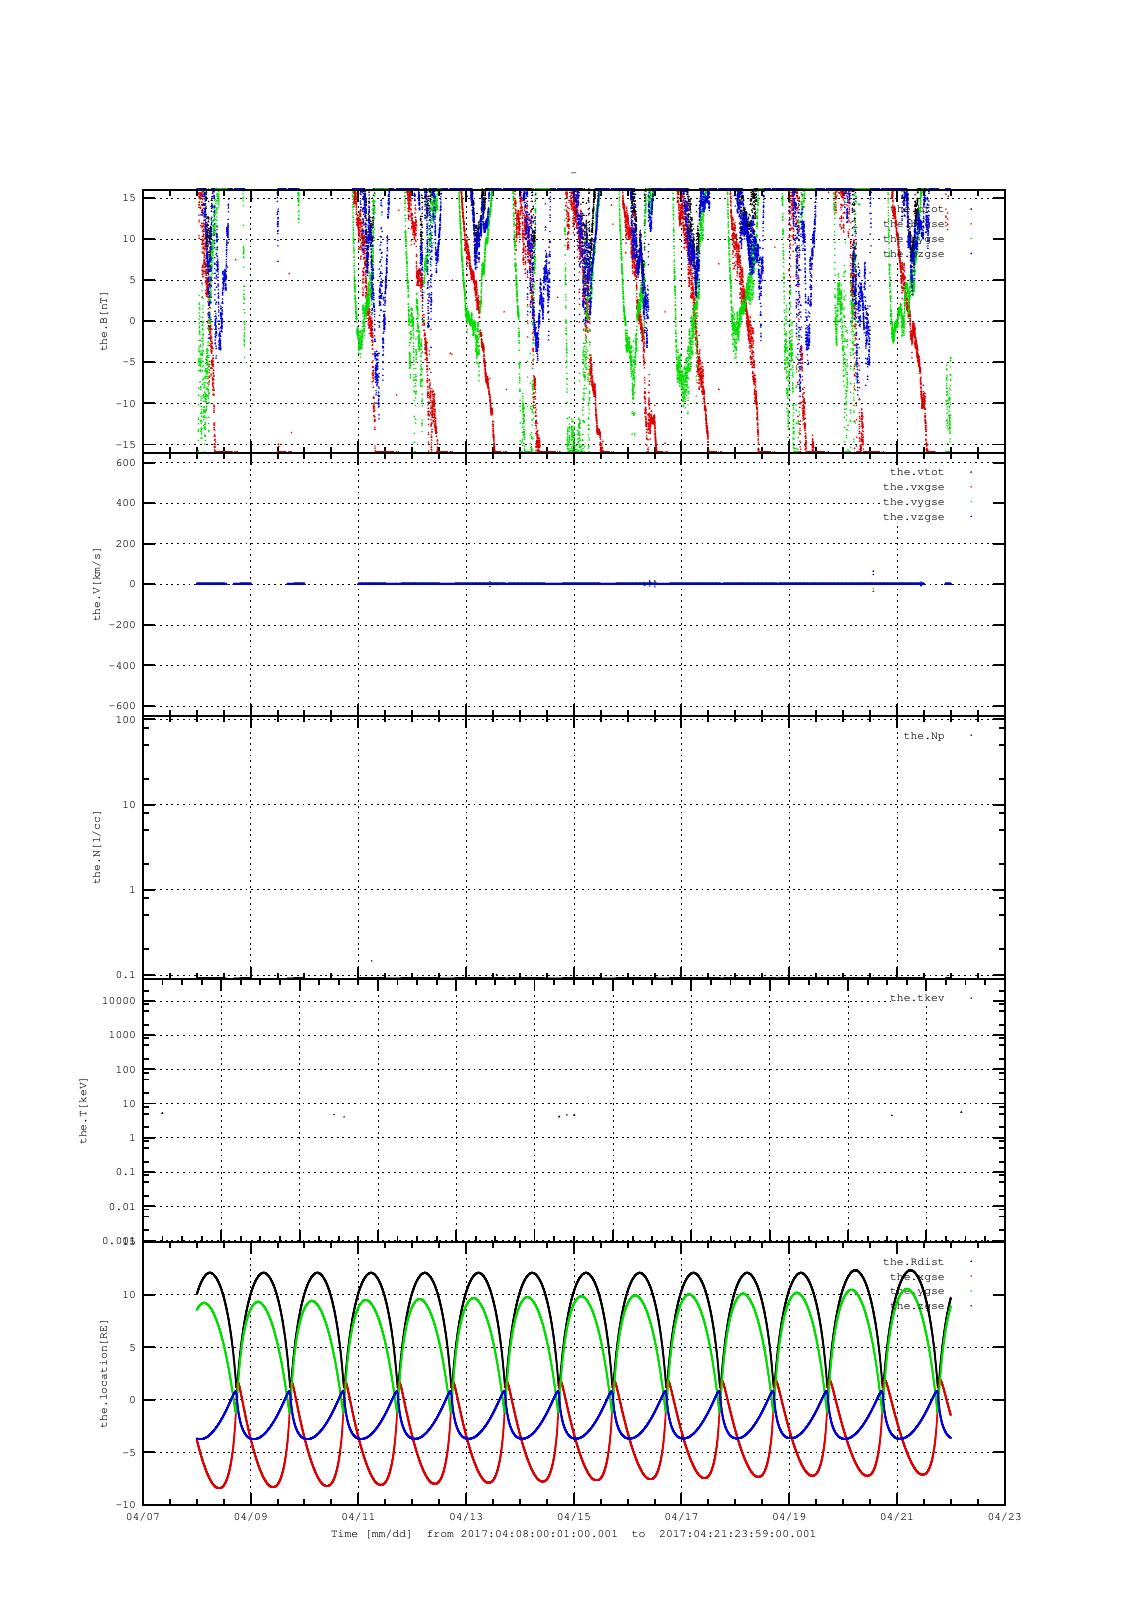Click the -600 tick on velocity axis
This screenshot has width=1131, height=1600.
click(x=122, y=706)
